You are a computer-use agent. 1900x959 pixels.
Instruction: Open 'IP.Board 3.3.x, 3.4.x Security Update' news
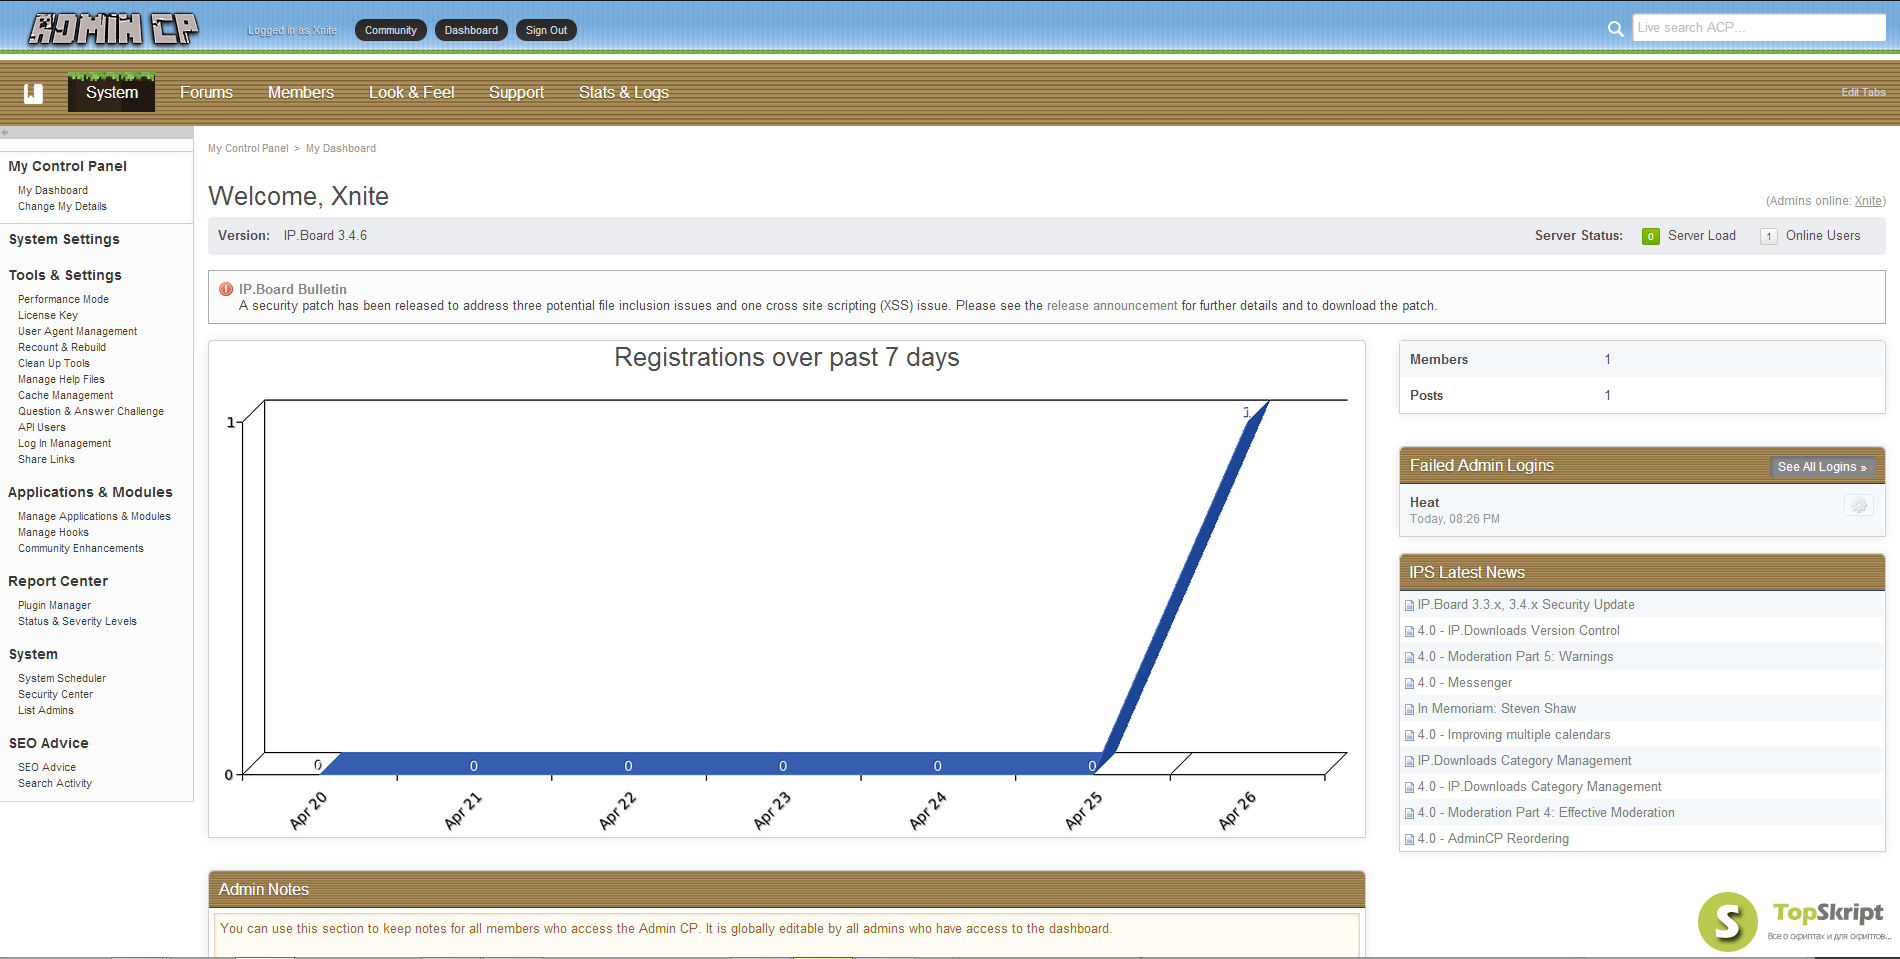coord(1526,605)
